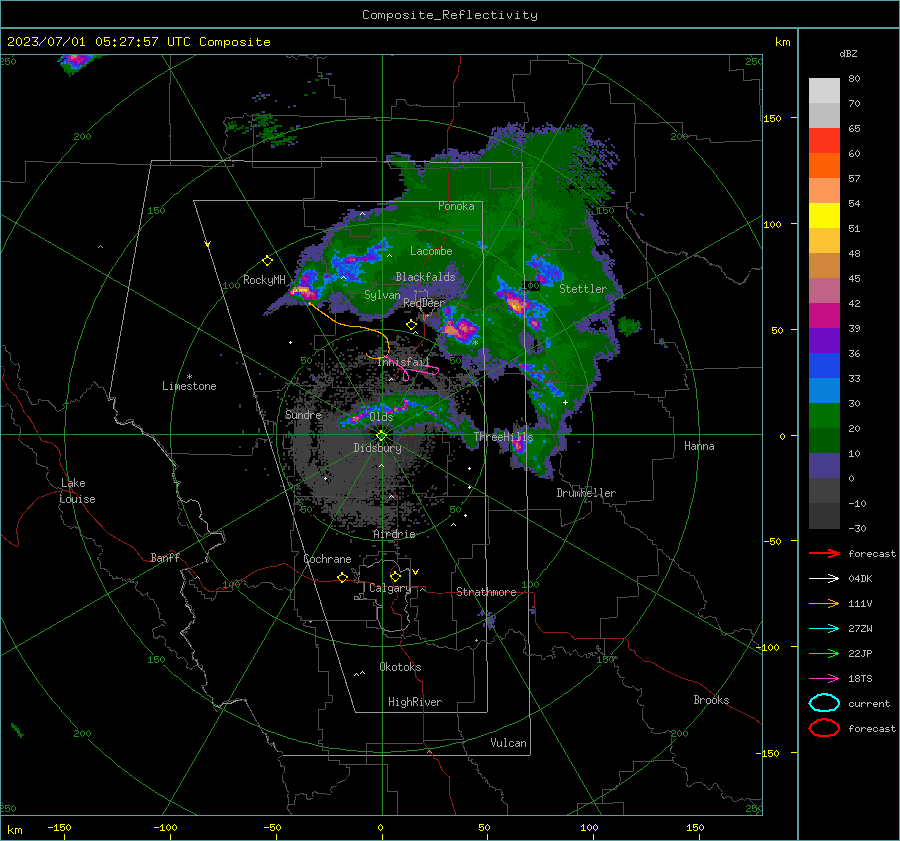The image size is (900, 841).
Task: Click yellow diamond marker just below RedDeer
Action: click(x=411, y=325)
